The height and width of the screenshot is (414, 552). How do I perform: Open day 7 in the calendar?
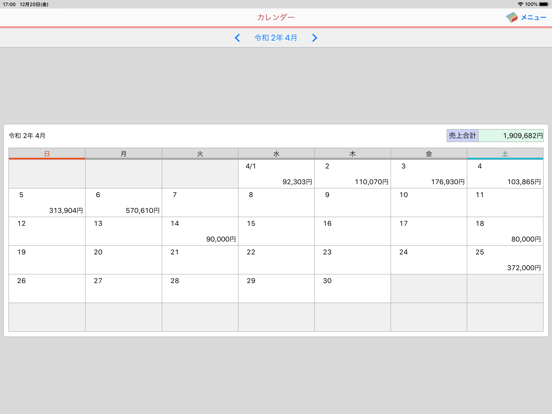pos(200,202)
